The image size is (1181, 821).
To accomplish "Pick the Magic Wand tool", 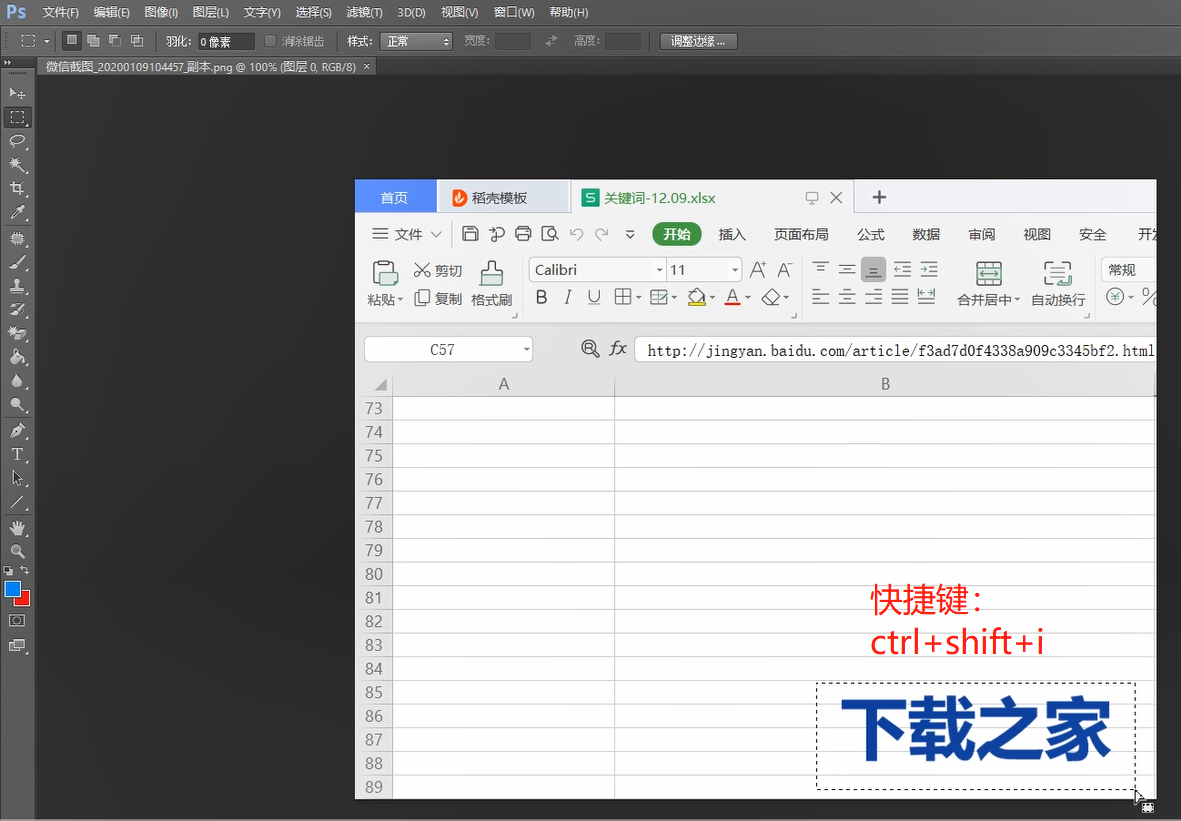I will coord(17,165).
